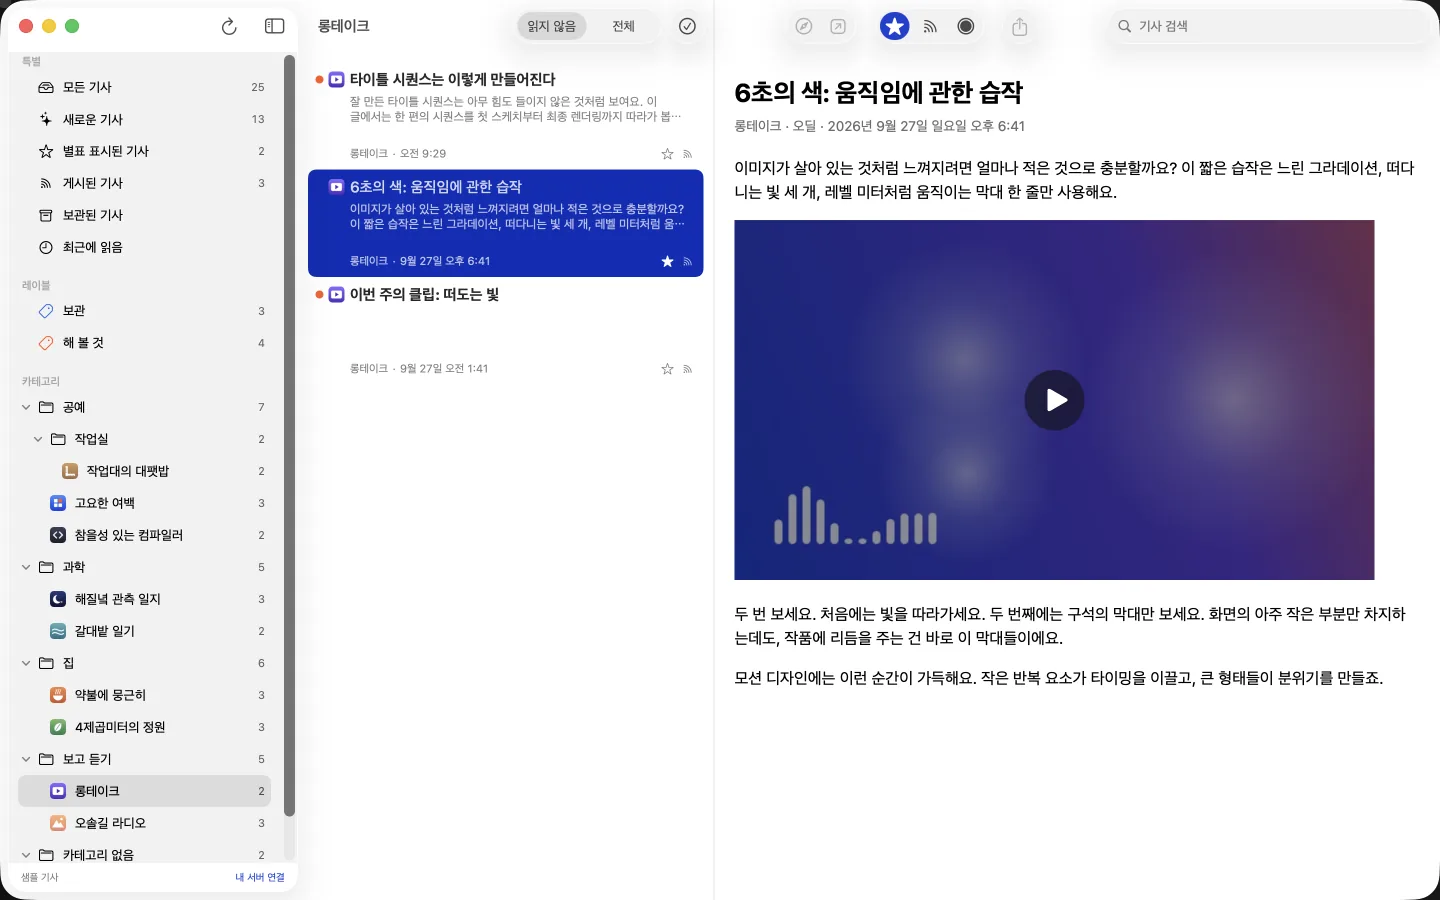Open 새로운 기사 sparkle item
Screen dimensions: 1440x900
coord(145,119)
